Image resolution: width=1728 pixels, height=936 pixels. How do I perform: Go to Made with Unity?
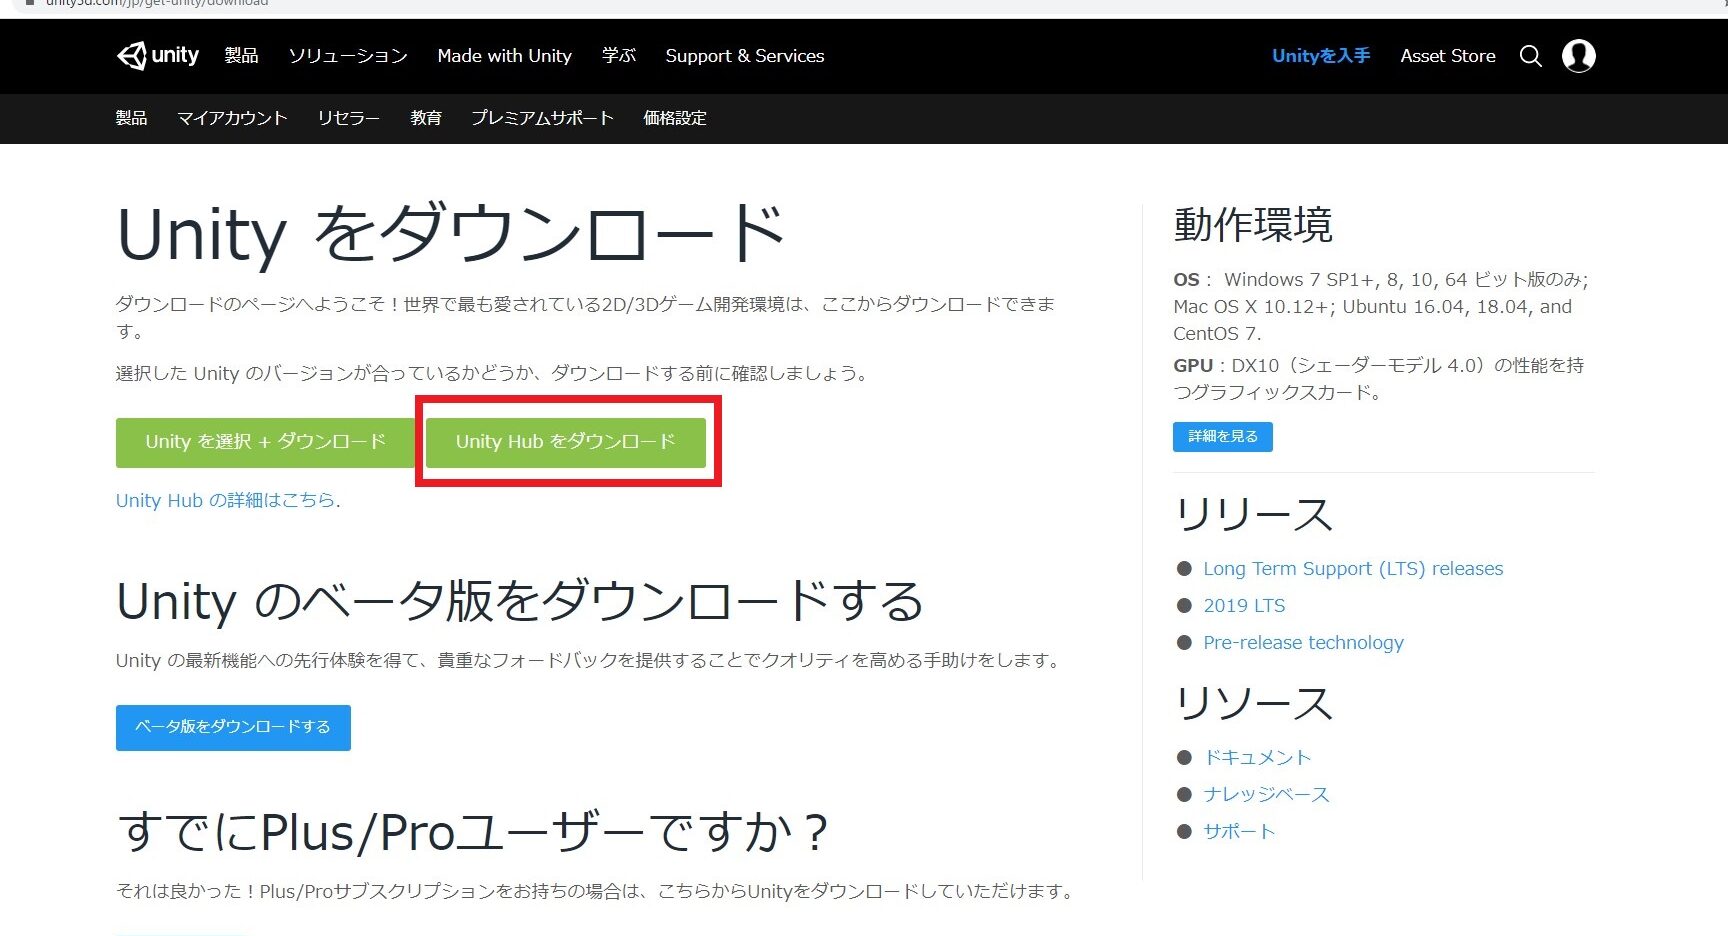pos(505,56)
